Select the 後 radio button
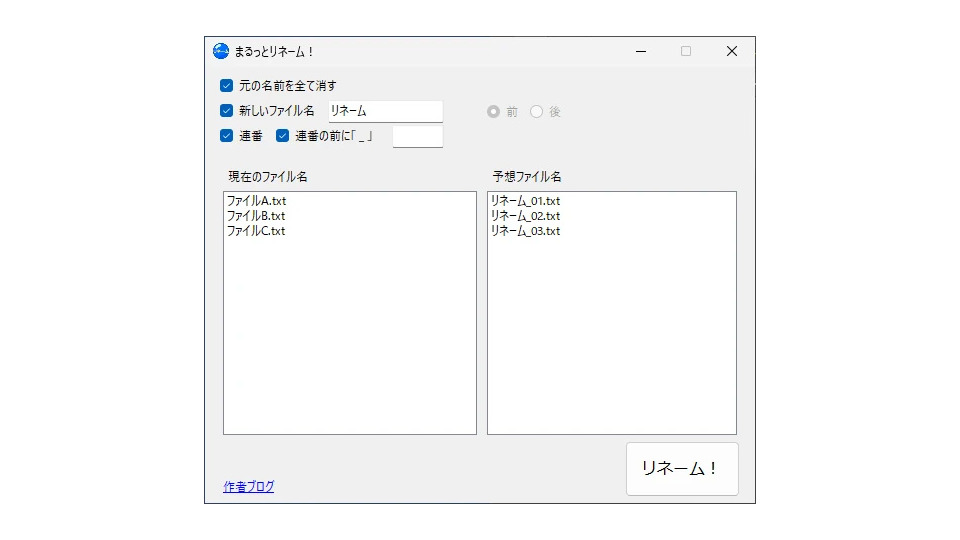 pos(536,111)
